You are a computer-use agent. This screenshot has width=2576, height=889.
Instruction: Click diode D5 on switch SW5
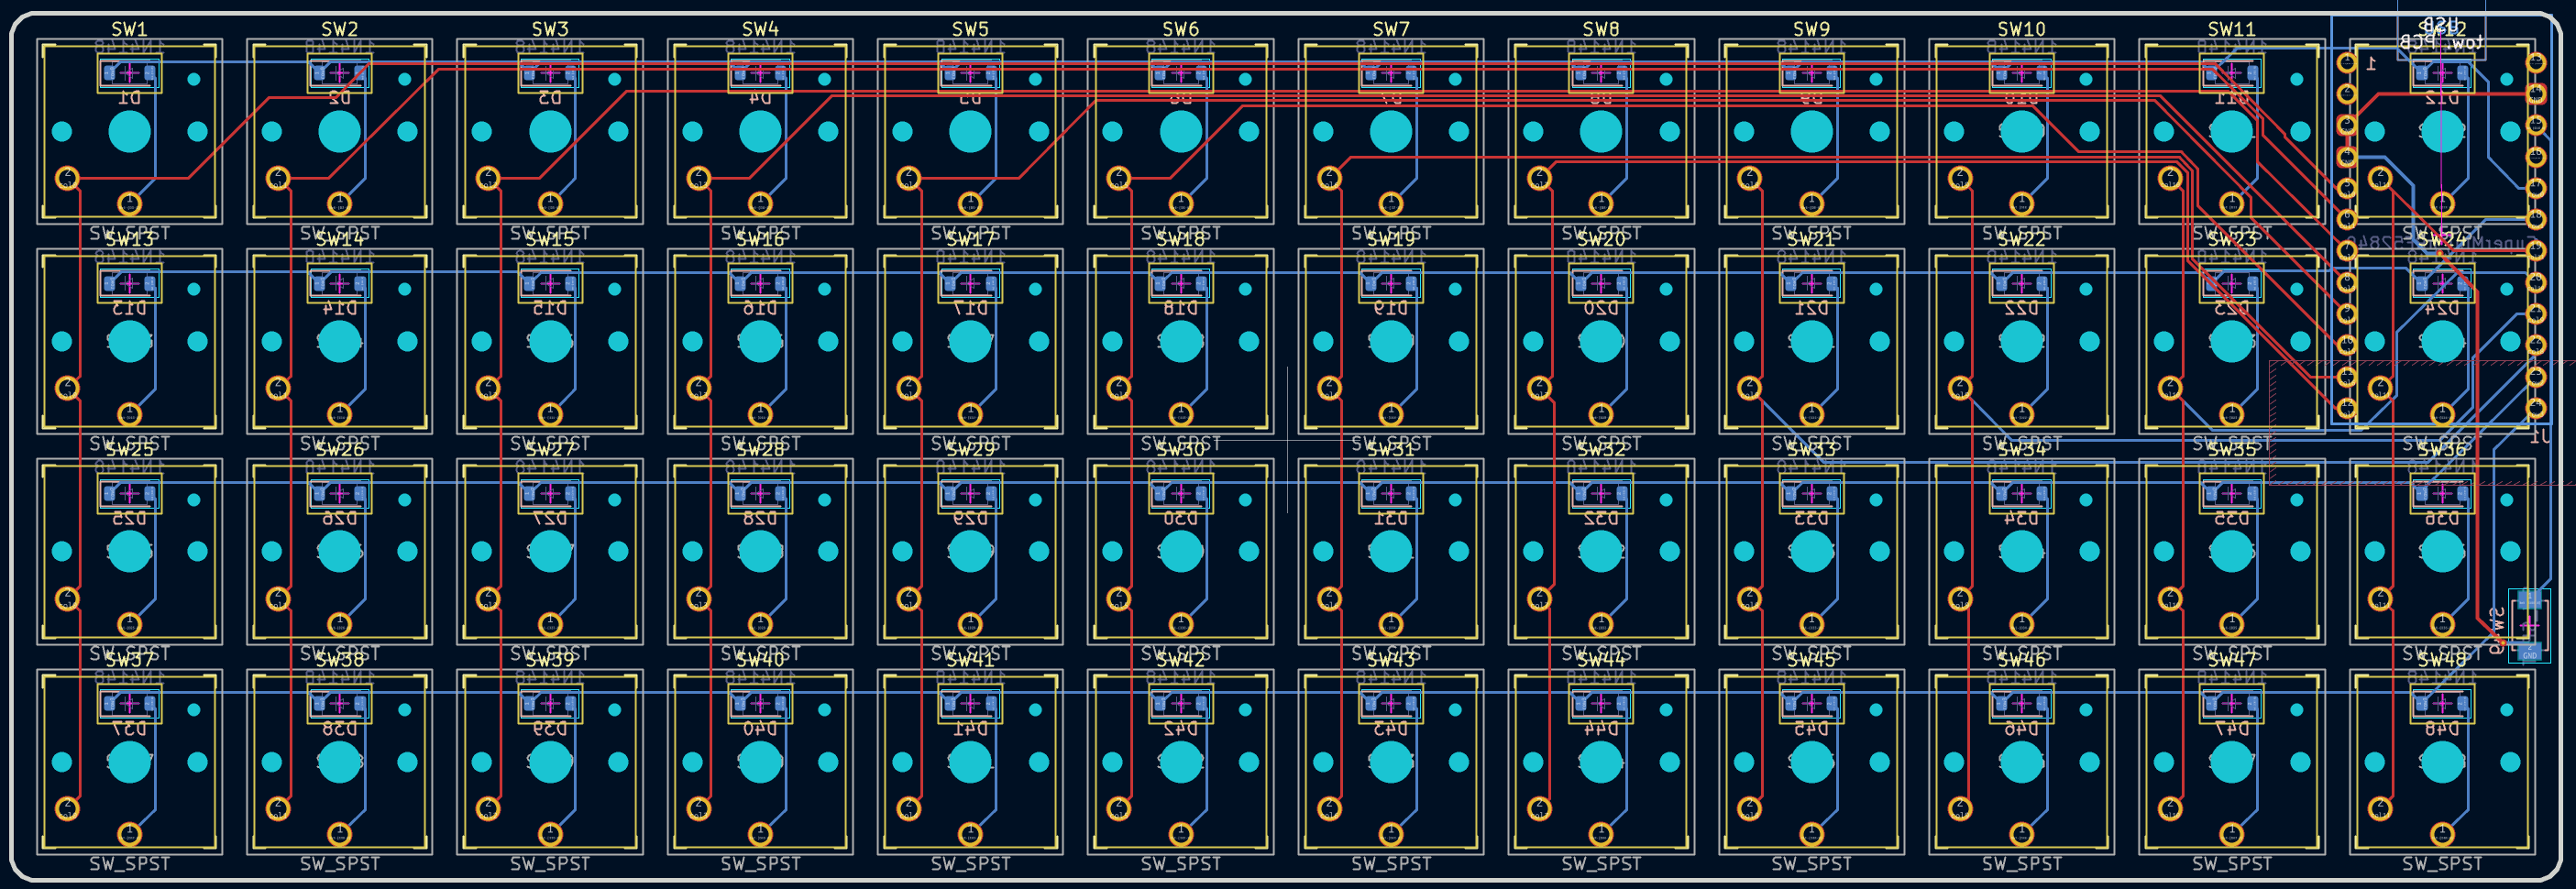pos(970,74)
